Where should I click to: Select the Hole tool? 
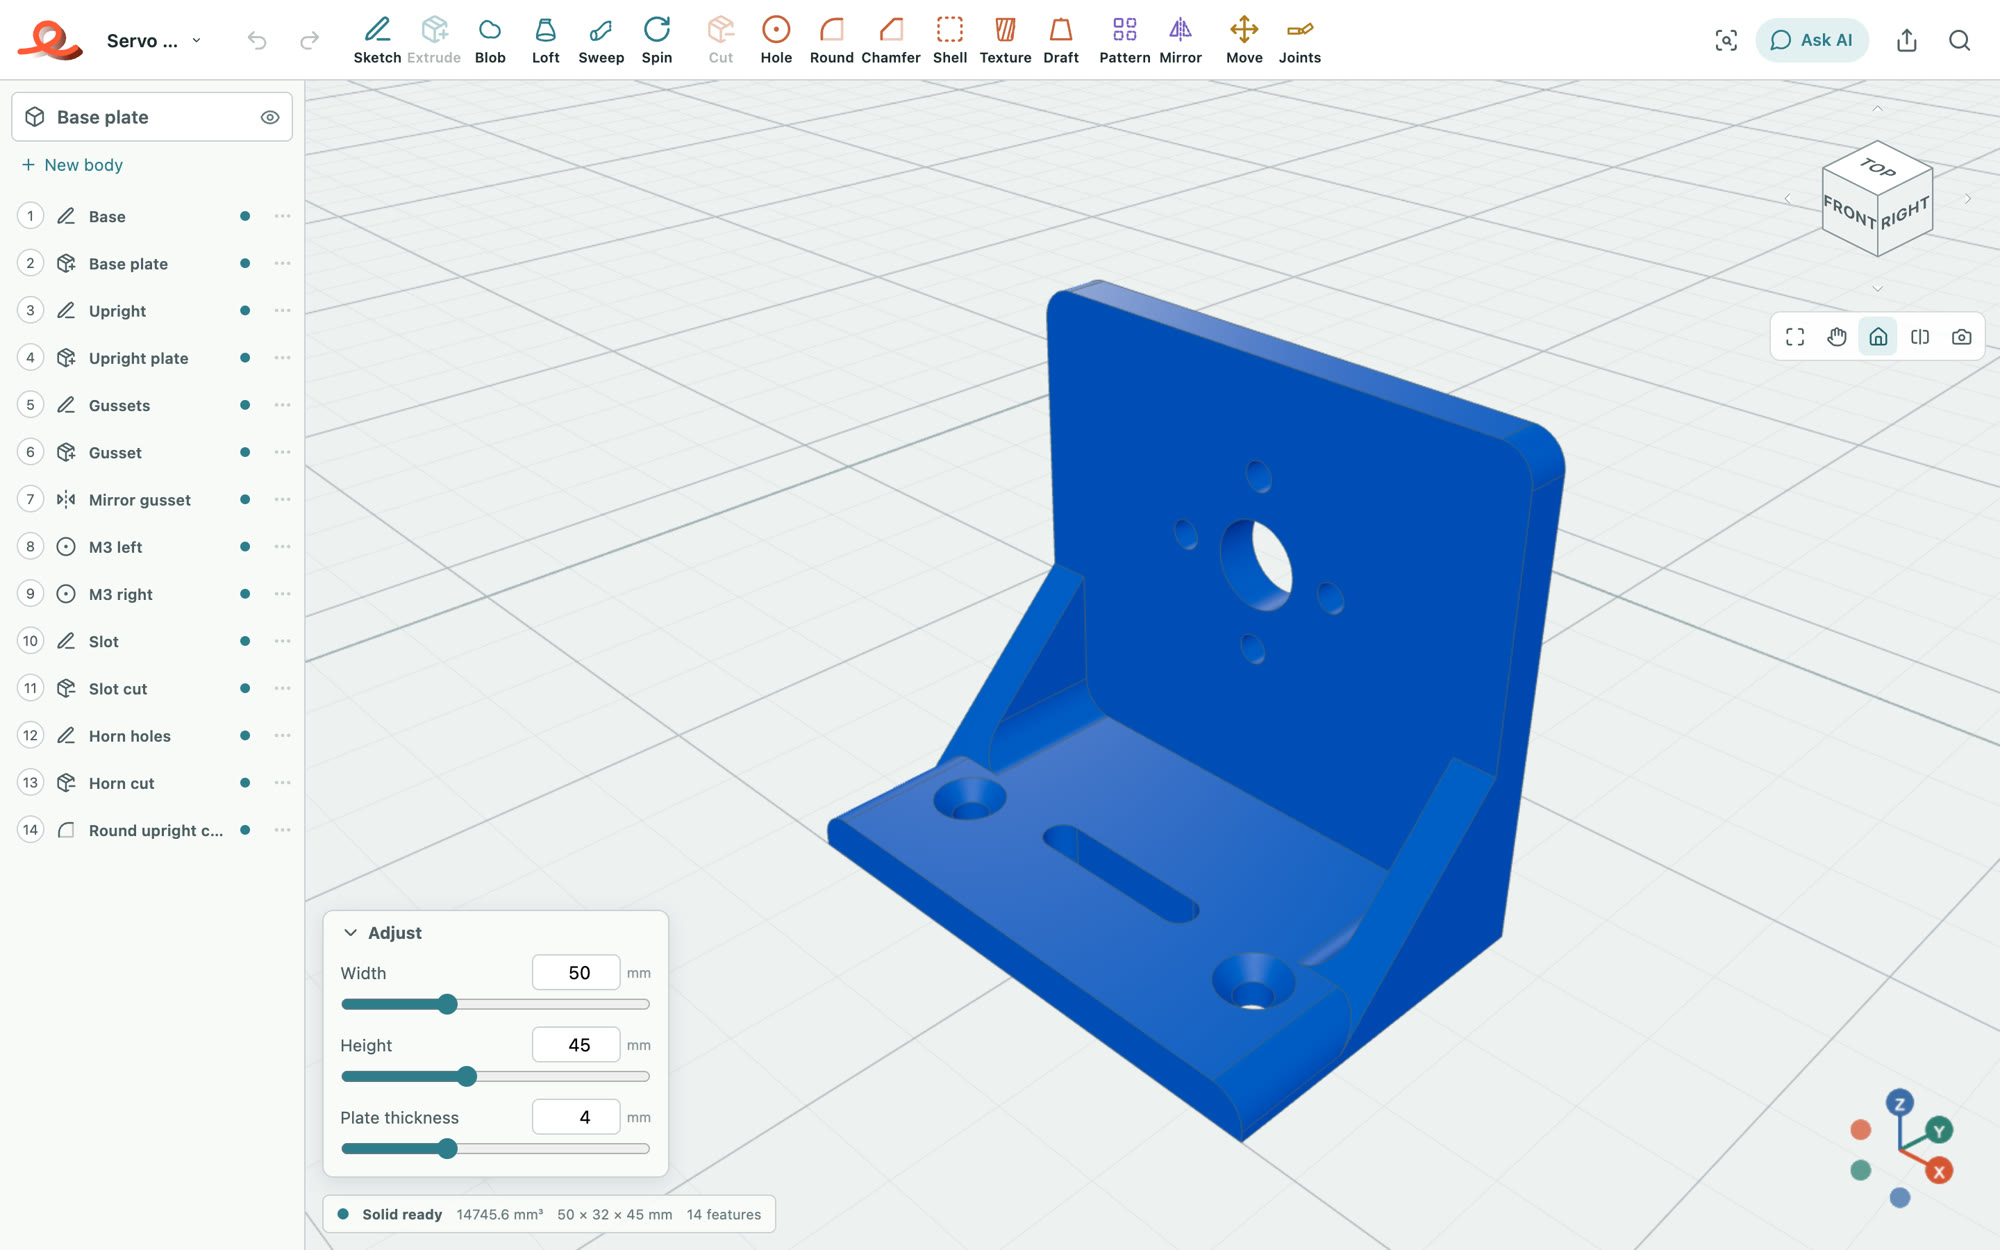(x=776, y=40)
